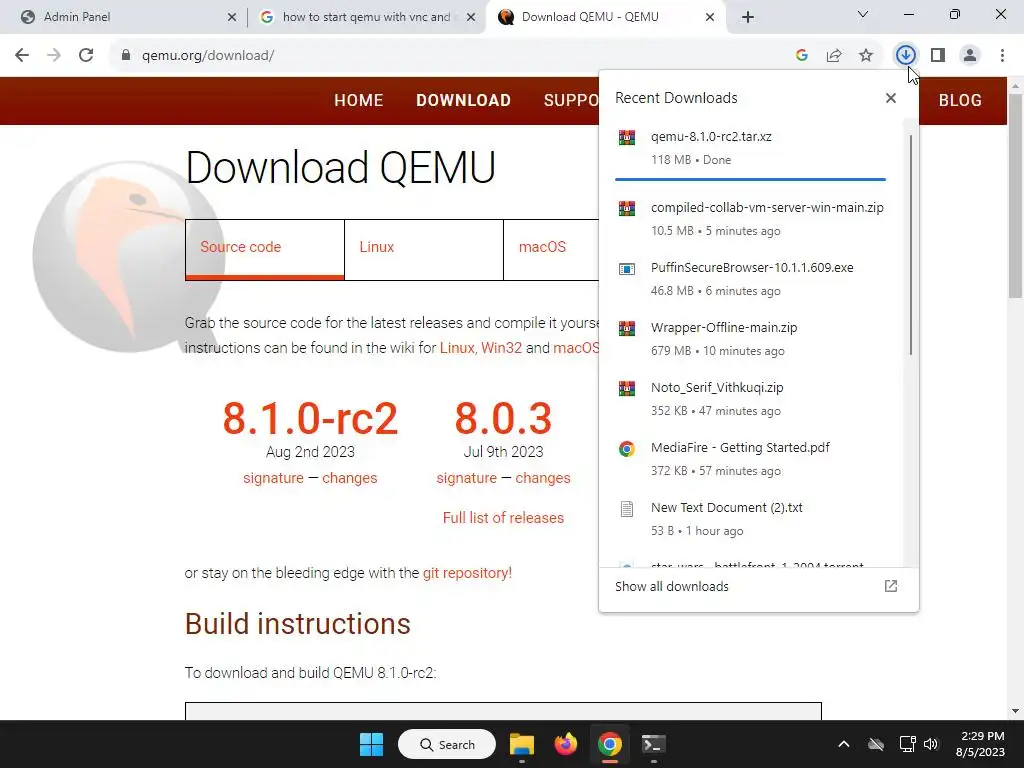Open the signature link under 8.0.3

coord(466,478)
